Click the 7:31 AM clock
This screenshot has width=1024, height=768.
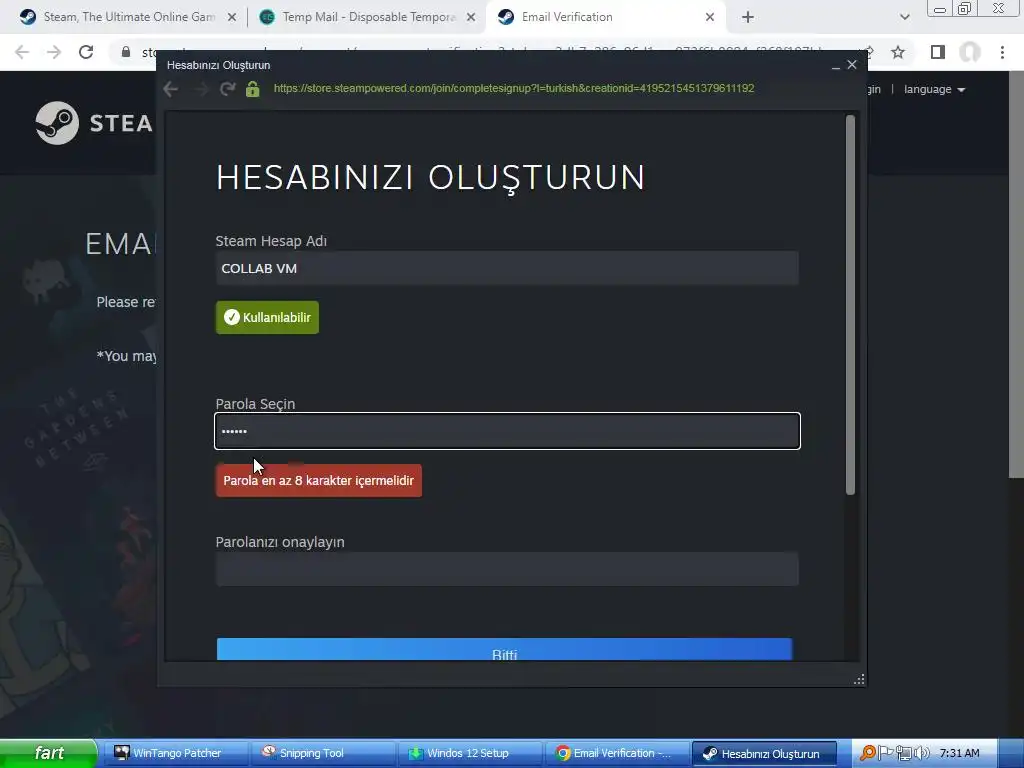(x=959, y=753)
